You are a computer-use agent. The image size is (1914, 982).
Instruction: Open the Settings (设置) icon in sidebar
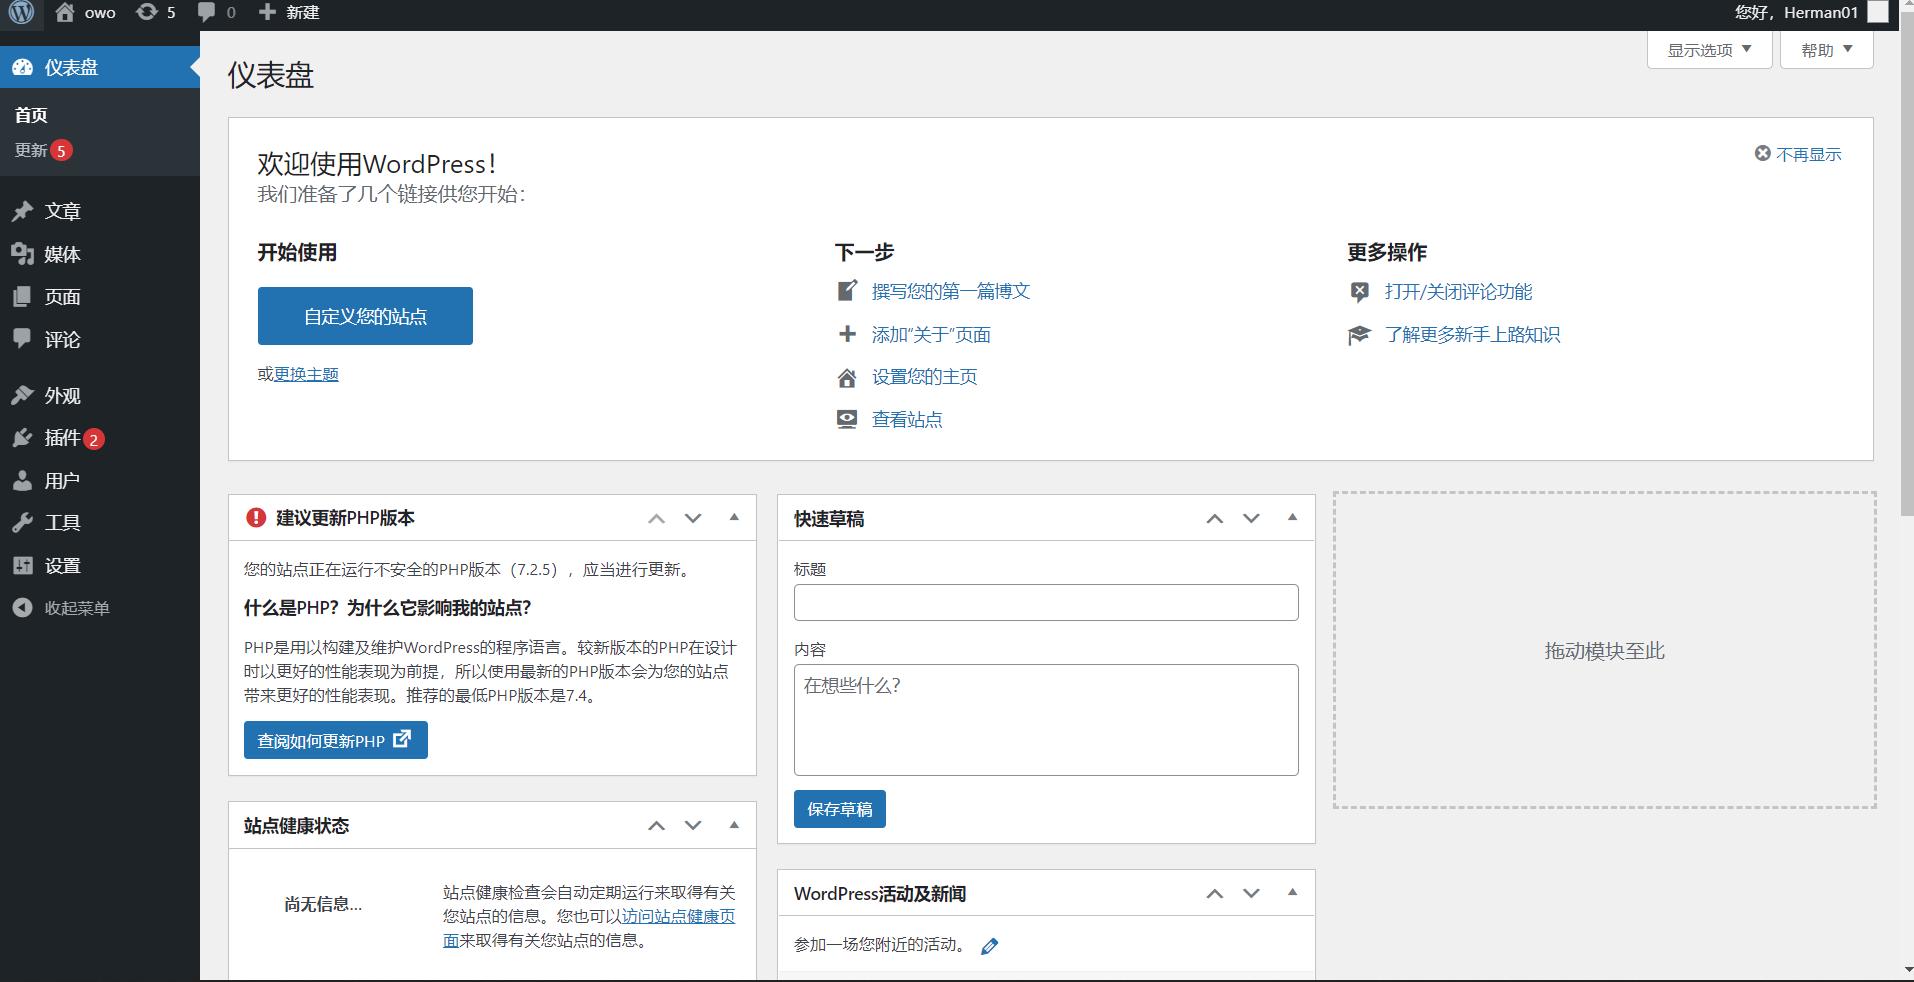(x=24, y=565)
